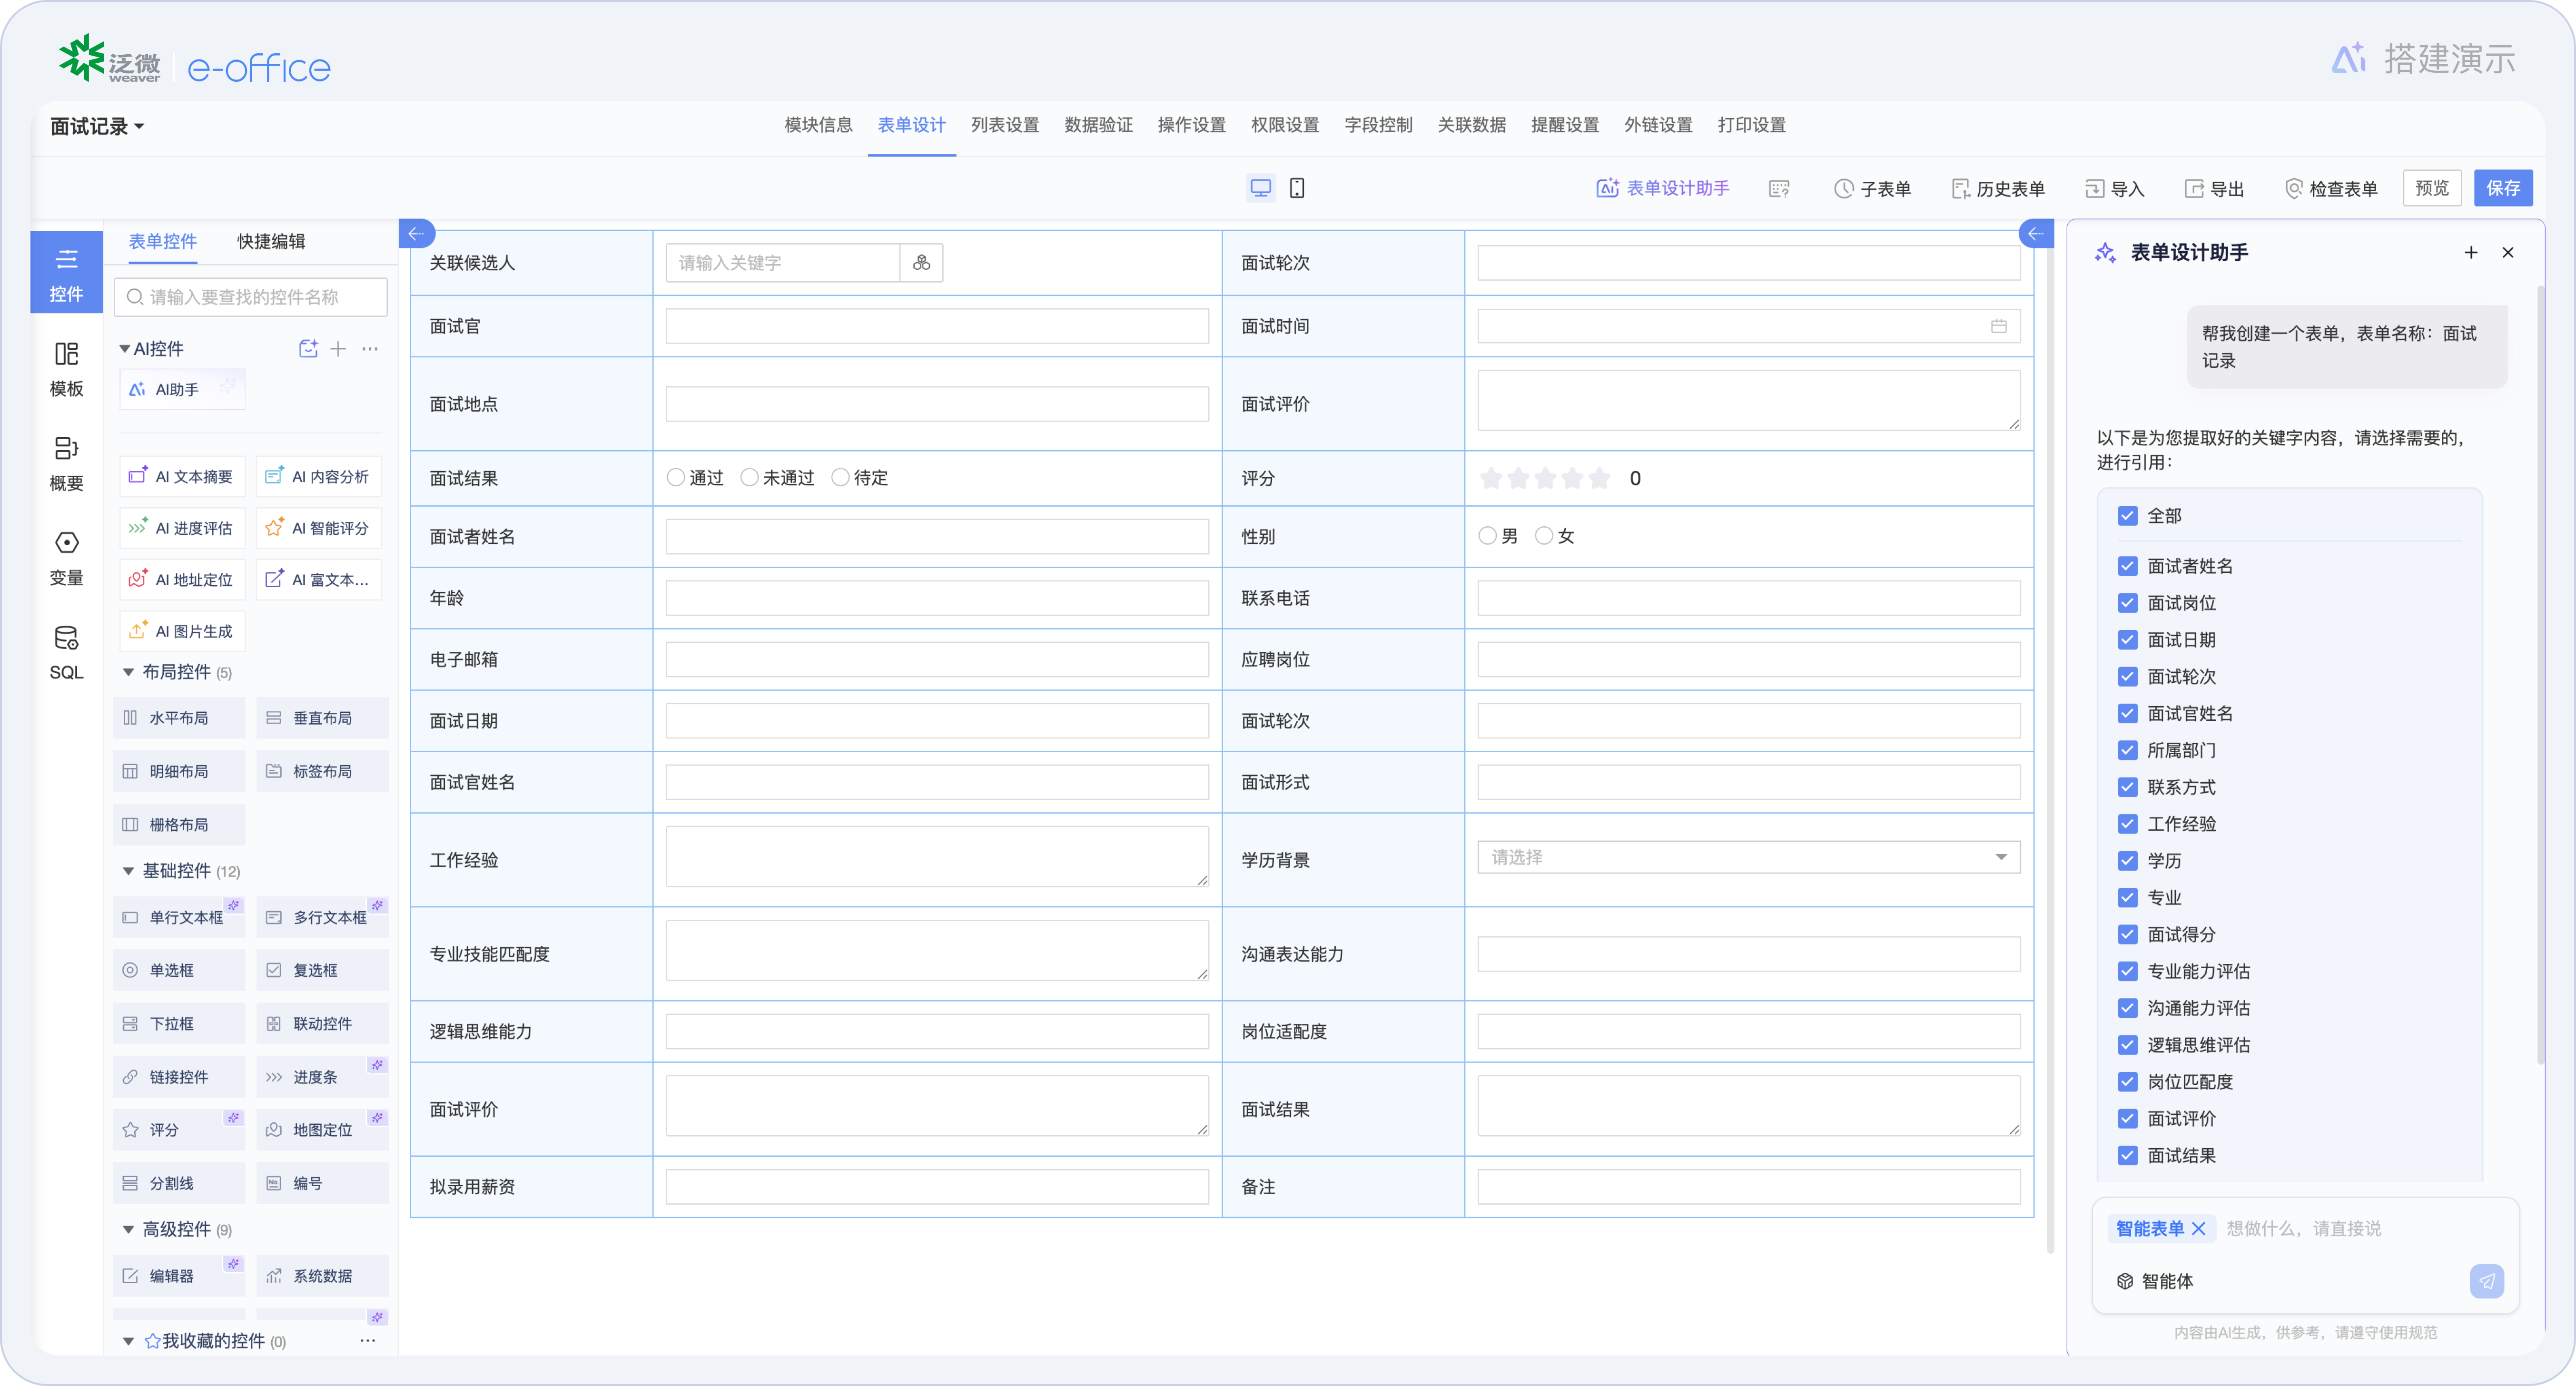Run 检查表单 form check
The height and width of the screenshot is (1386, 2576).
[x=2331, y=189]
